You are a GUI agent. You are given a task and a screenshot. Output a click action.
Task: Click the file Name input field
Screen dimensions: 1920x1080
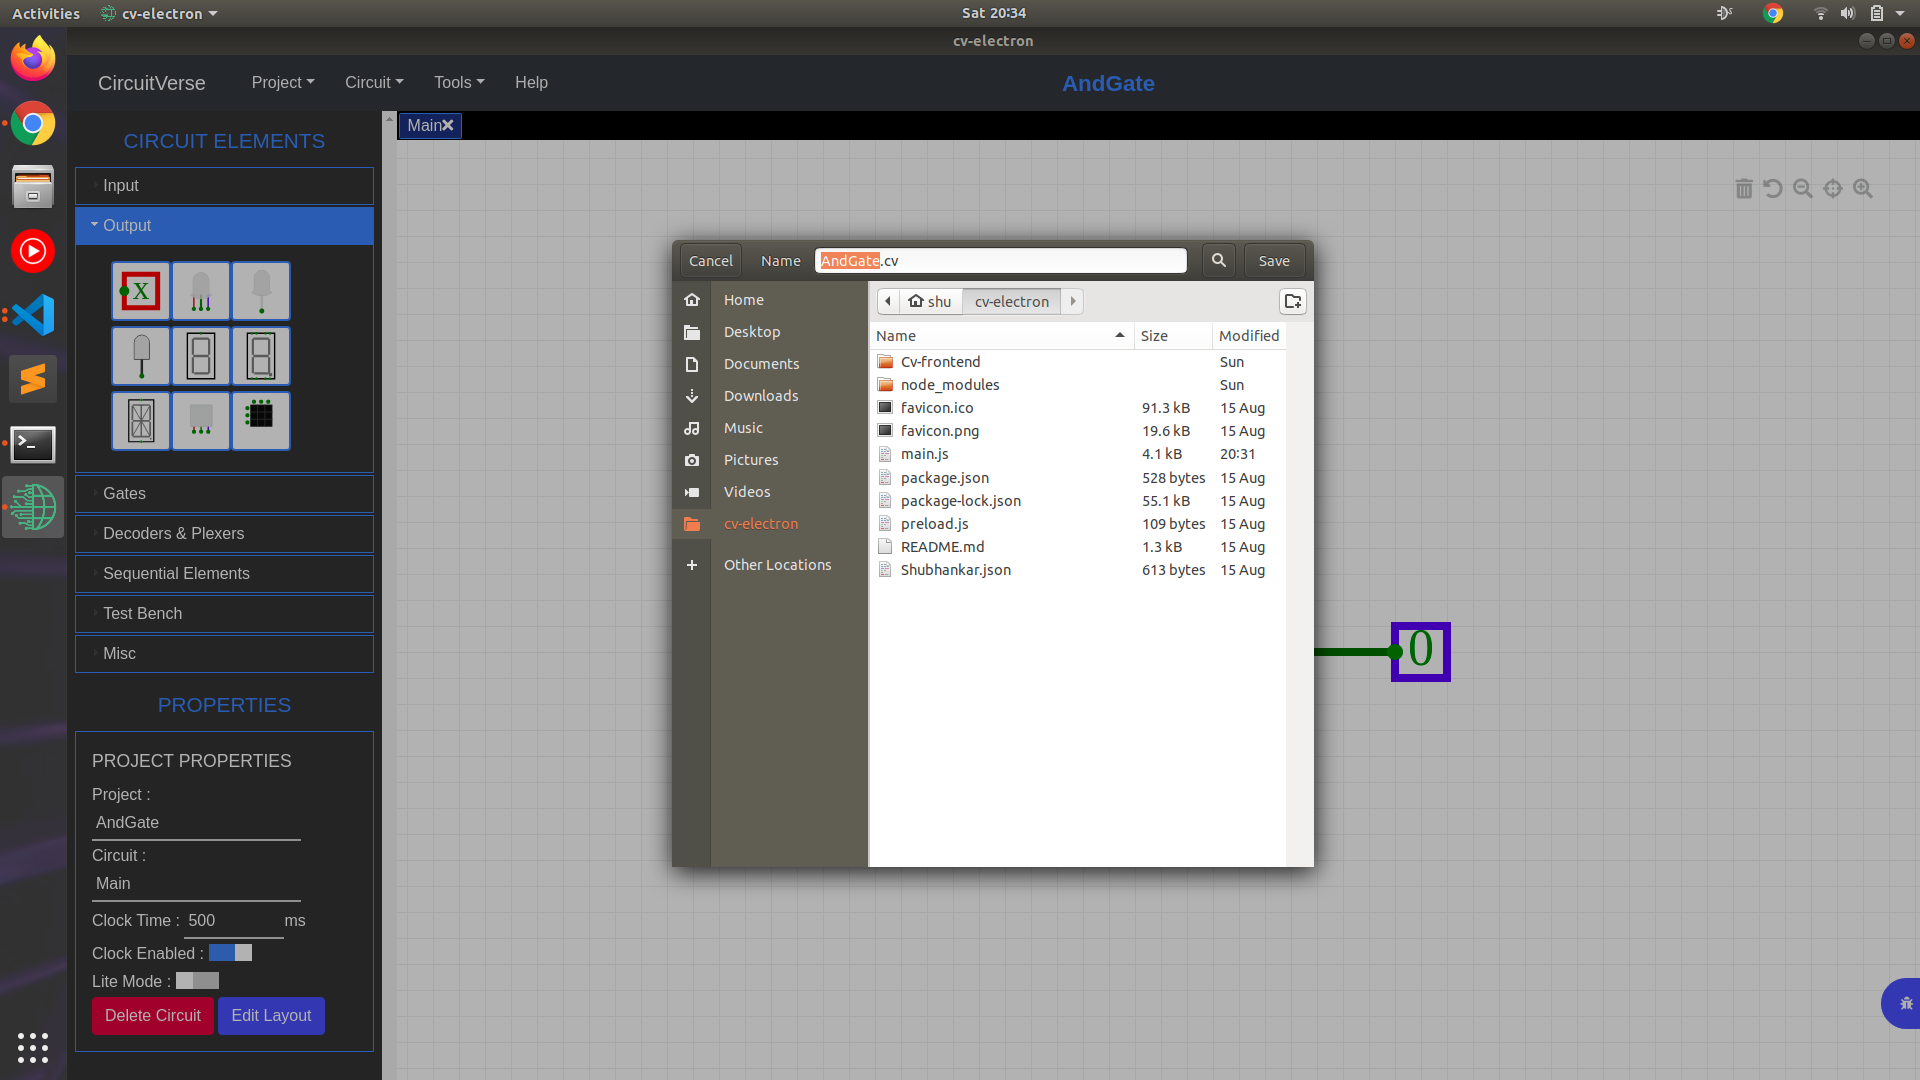click(1000, 261)
